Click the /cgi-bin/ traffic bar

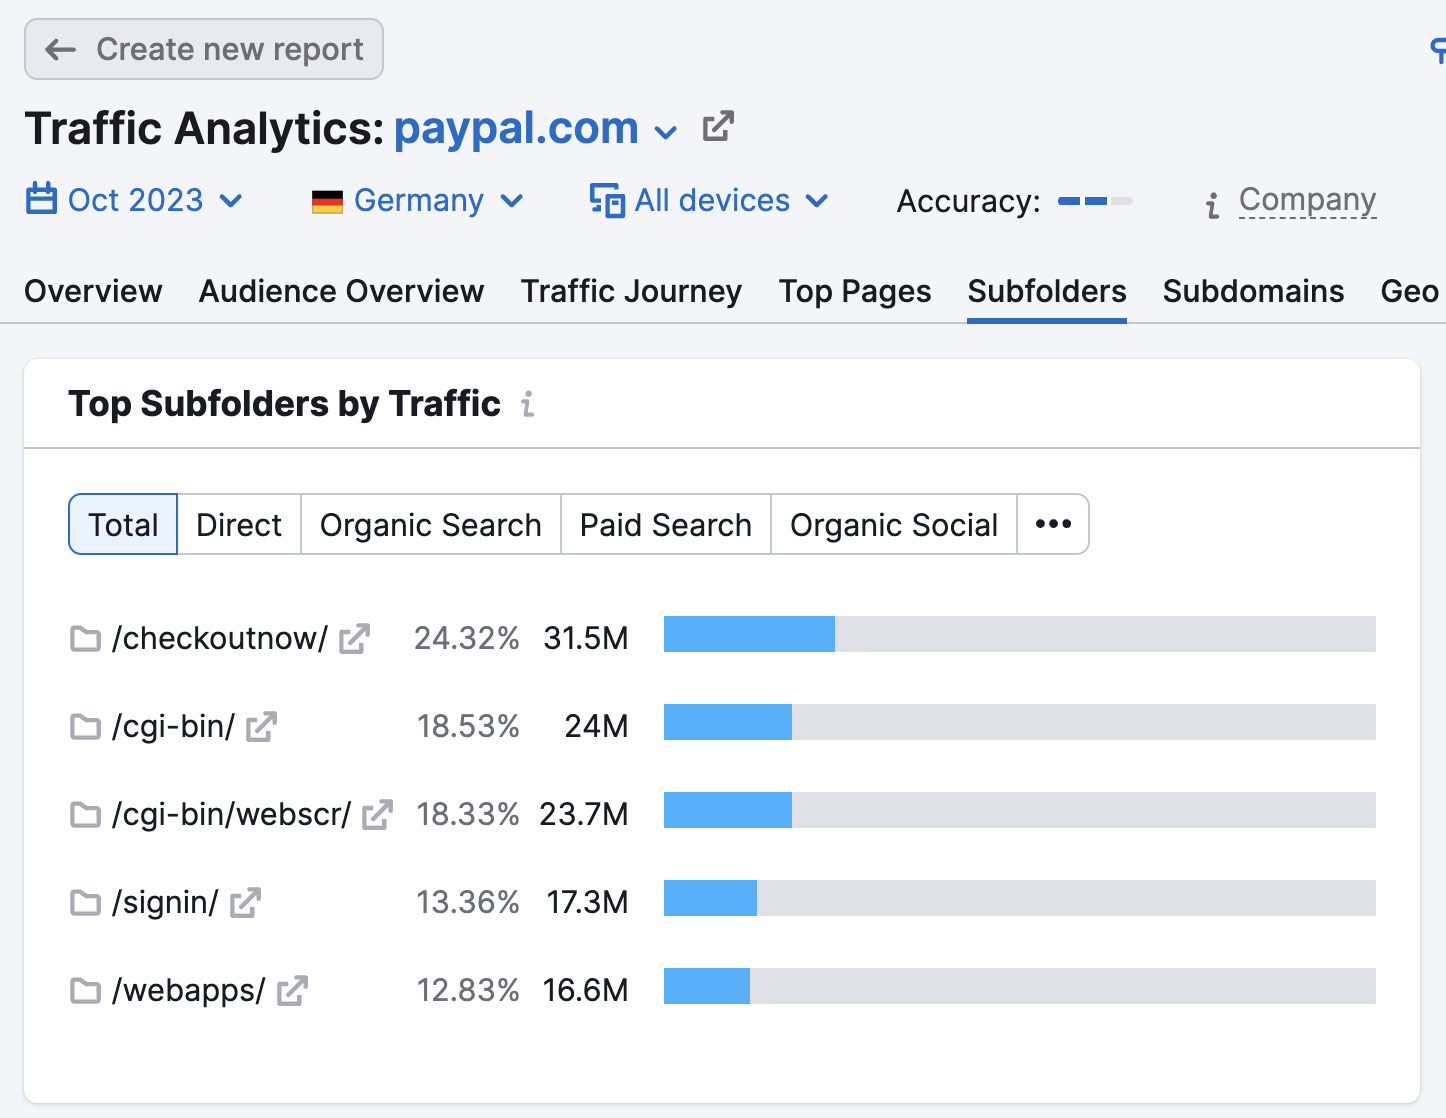(1020, 722)
